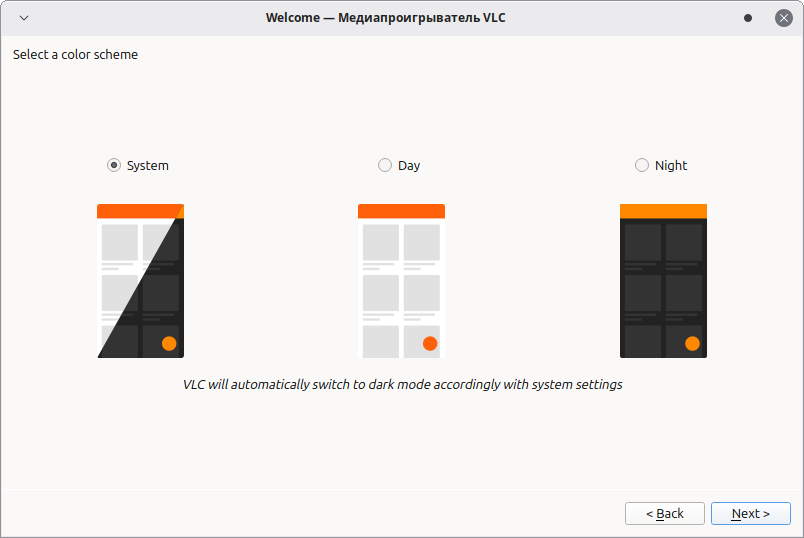Click the 'Day' label text
The image size is (804, 538).
(409, 166)
